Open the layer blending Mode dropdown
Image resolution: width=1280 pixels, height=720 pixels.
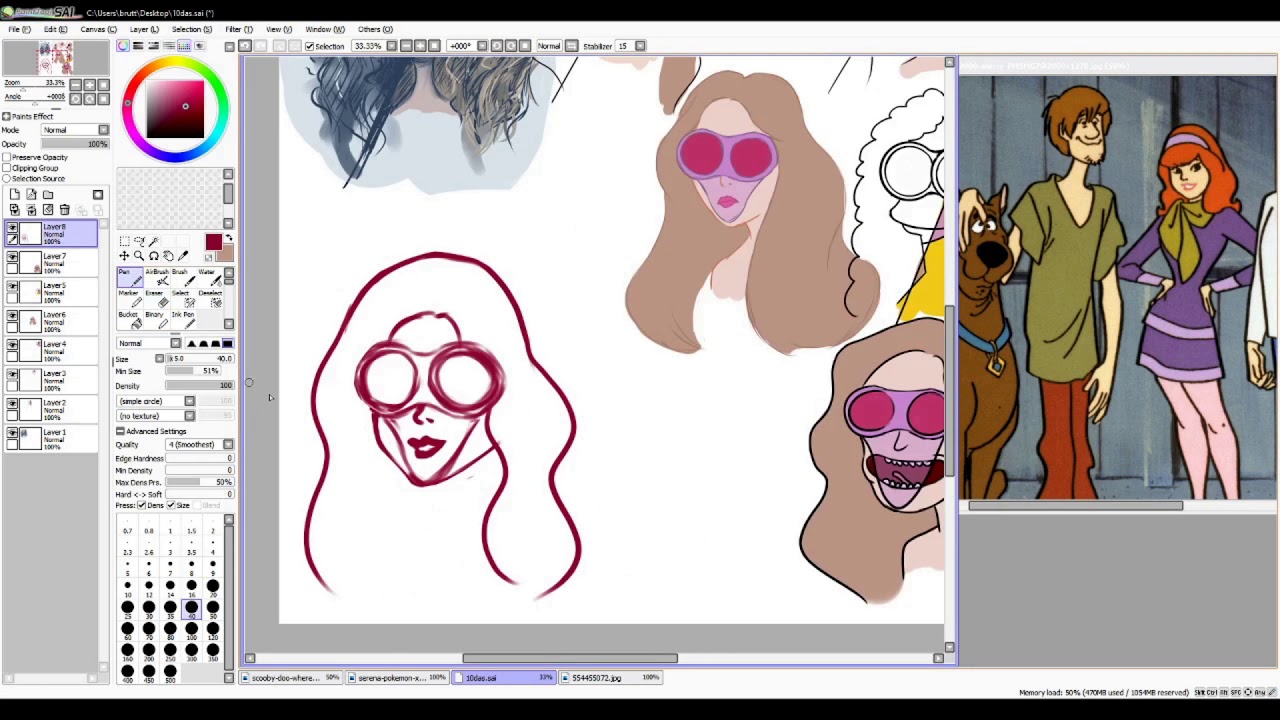[75, 130]
